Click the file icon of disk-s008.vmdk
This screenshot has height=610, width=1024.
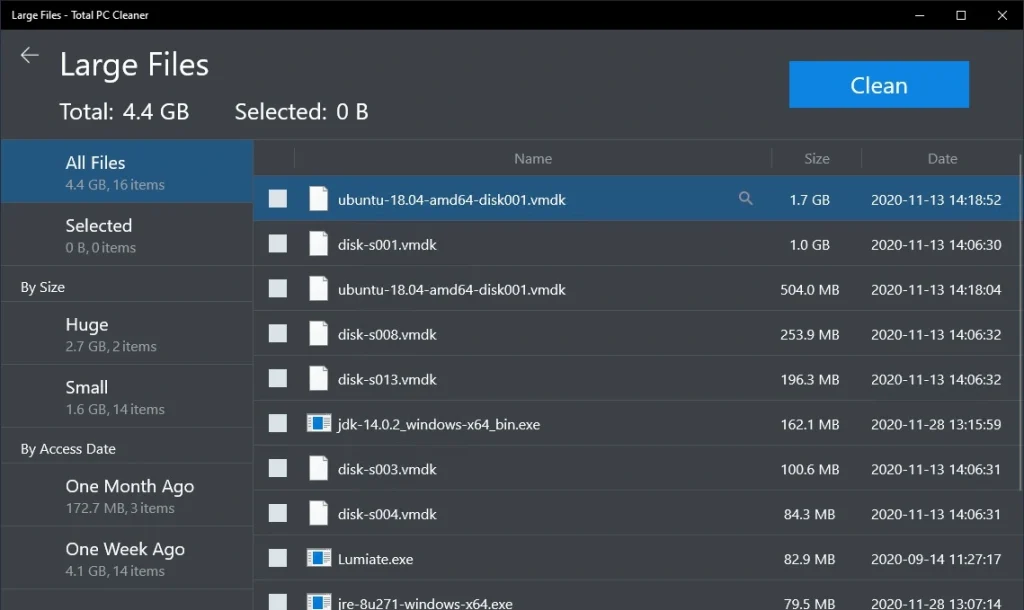(x=318, y=334)
